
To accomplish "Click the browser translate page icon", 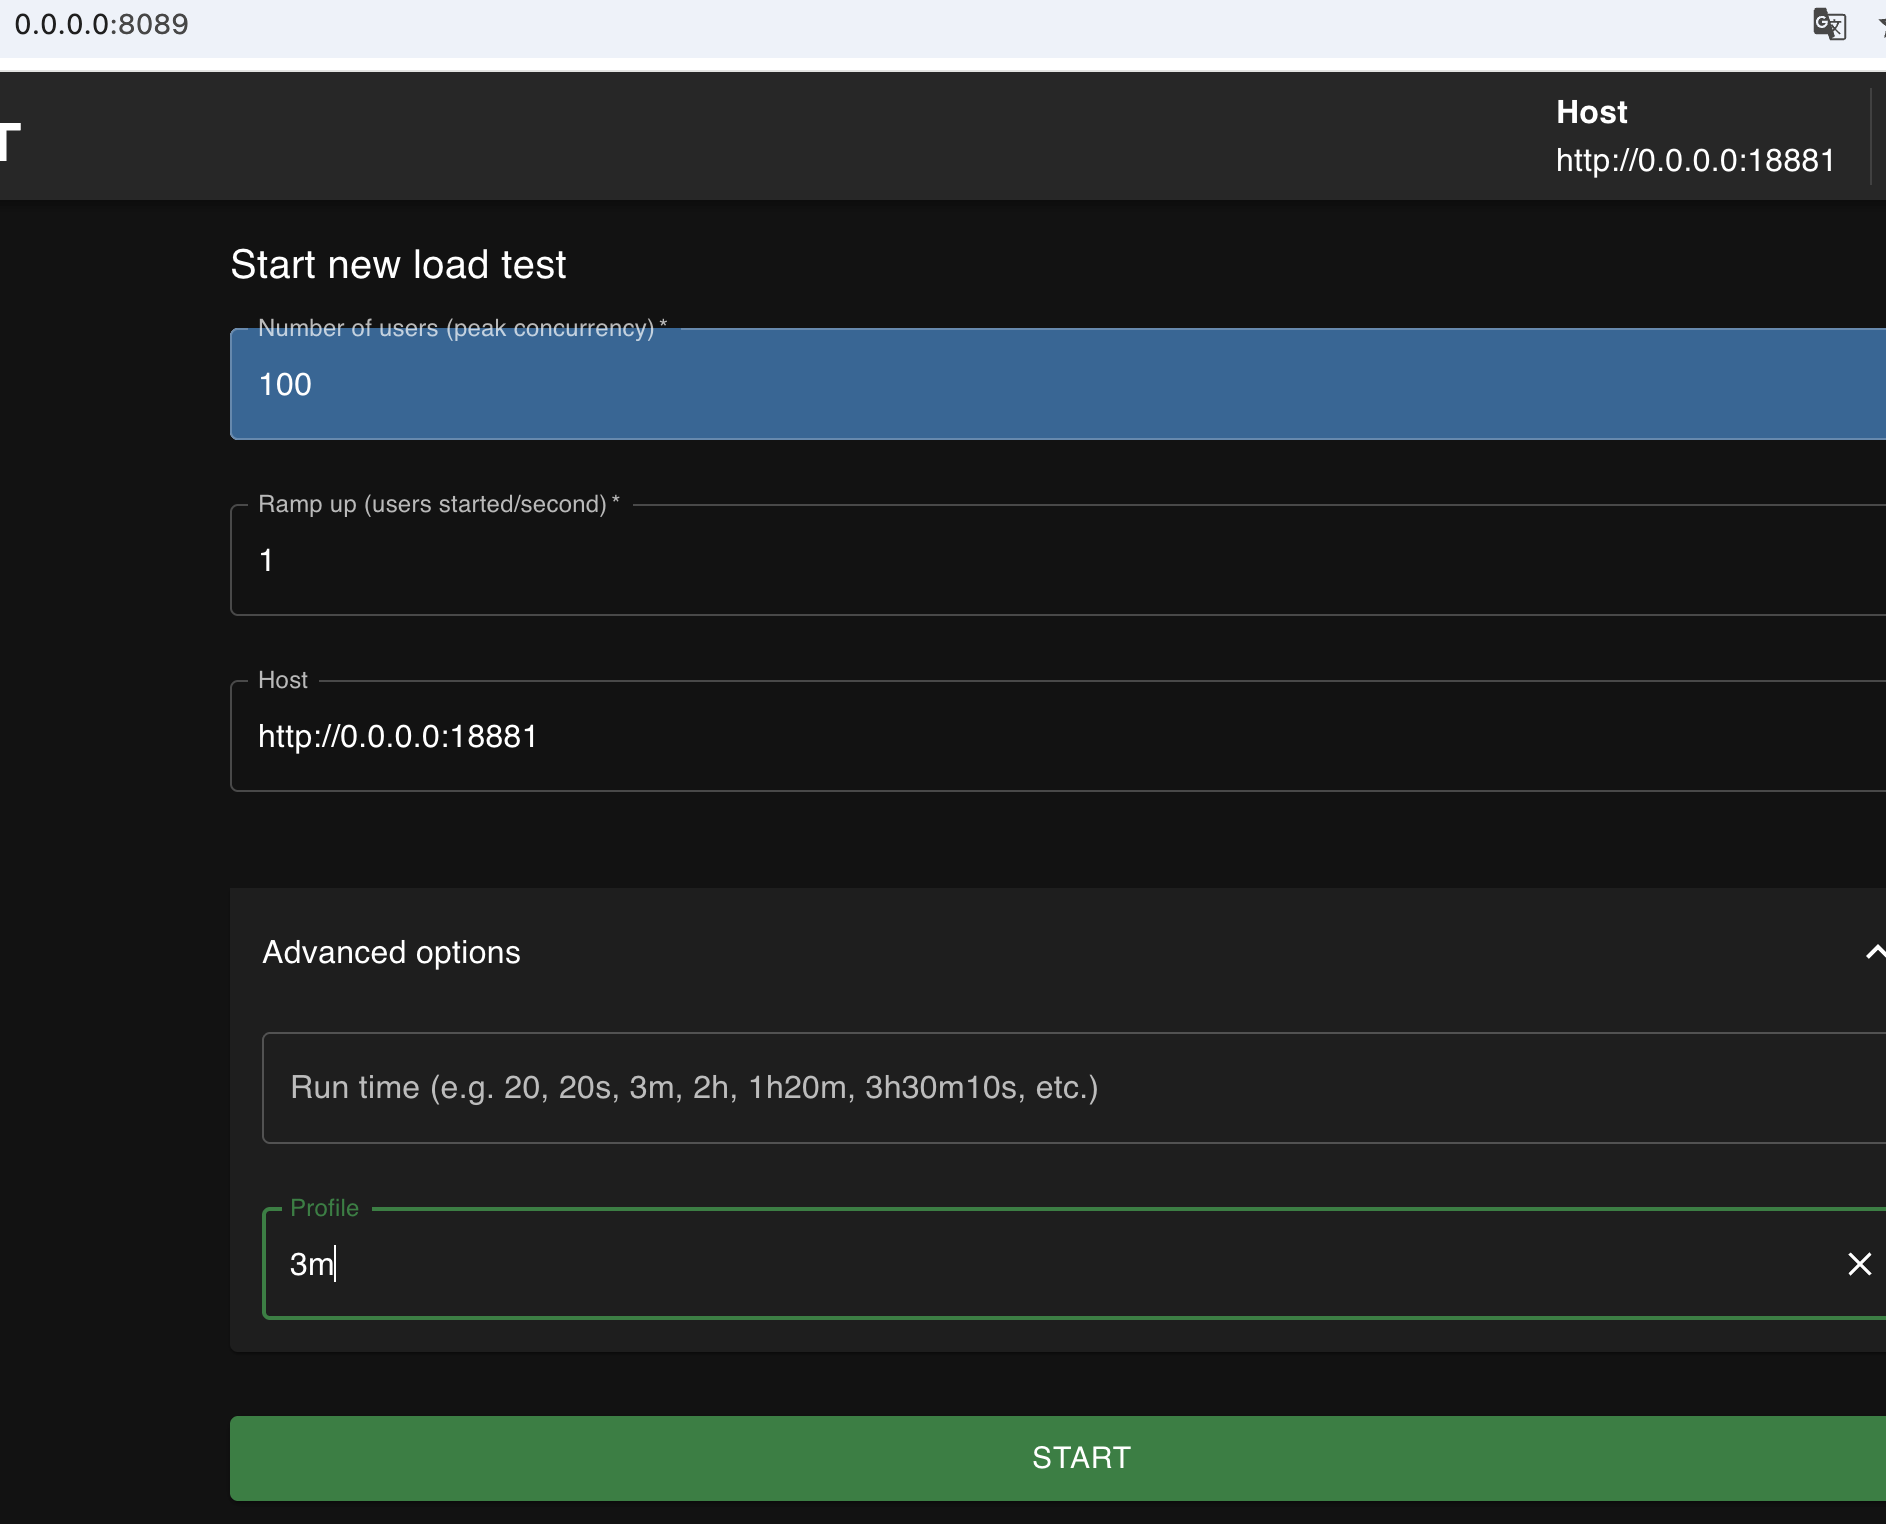I will click(x=1830, y=24).
